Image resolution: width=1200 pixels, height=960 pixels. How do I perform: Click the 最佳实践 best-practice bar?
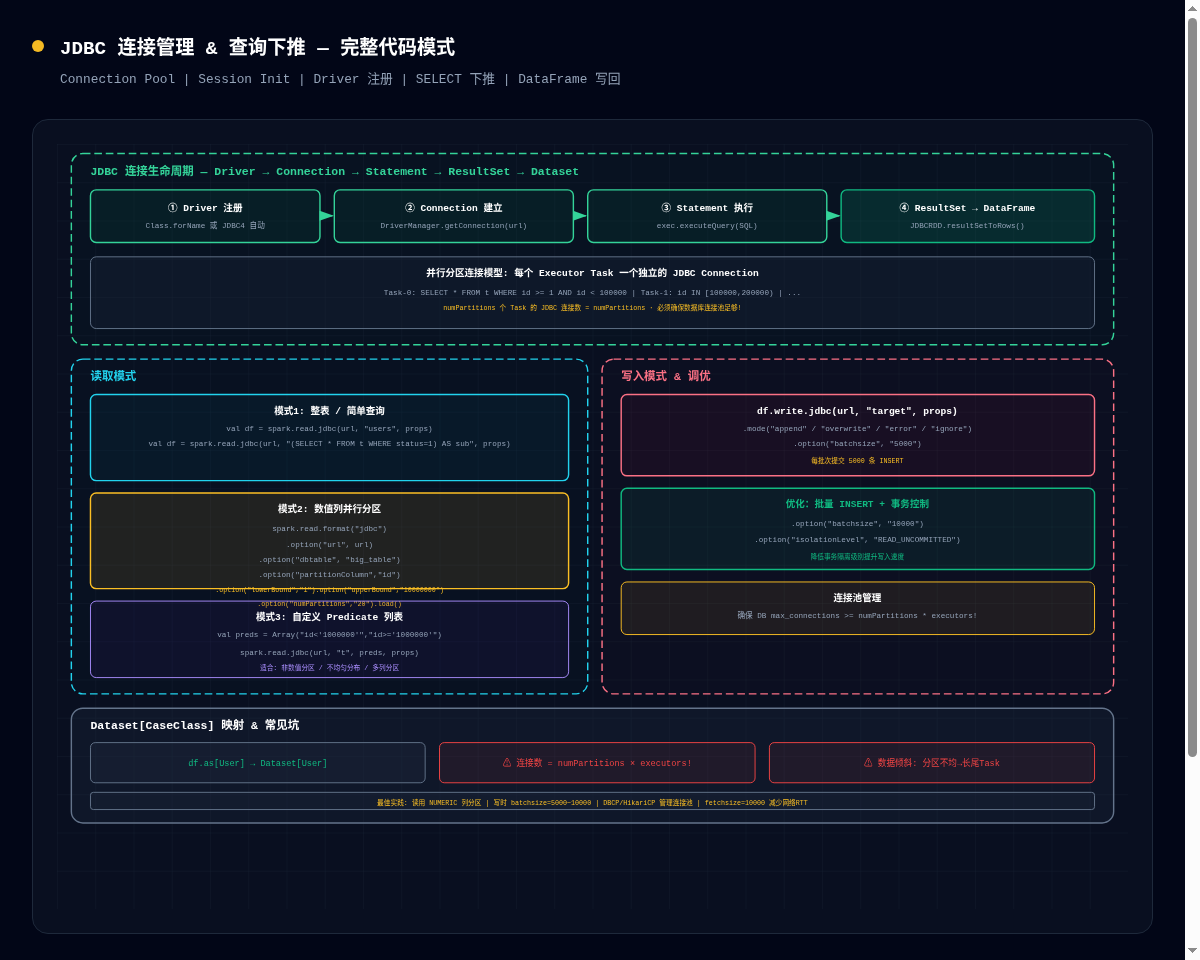pyautogui.click(x=592, y=802)
